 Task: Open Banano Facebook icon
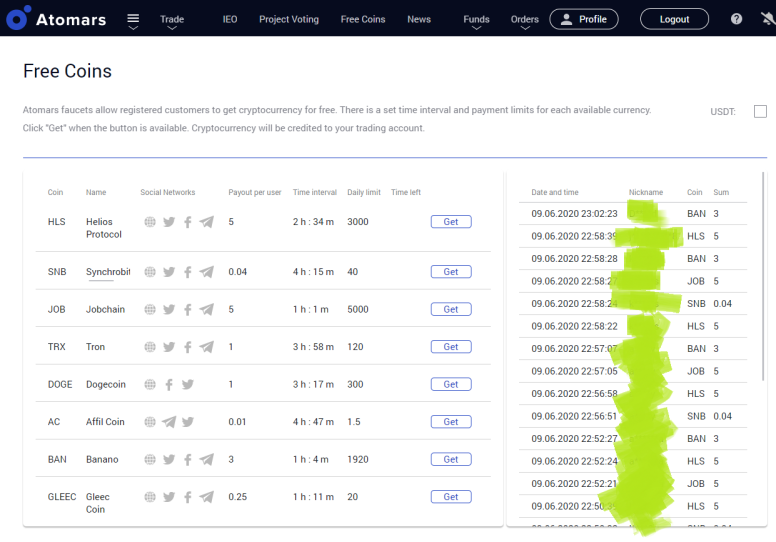coord(188,459)
